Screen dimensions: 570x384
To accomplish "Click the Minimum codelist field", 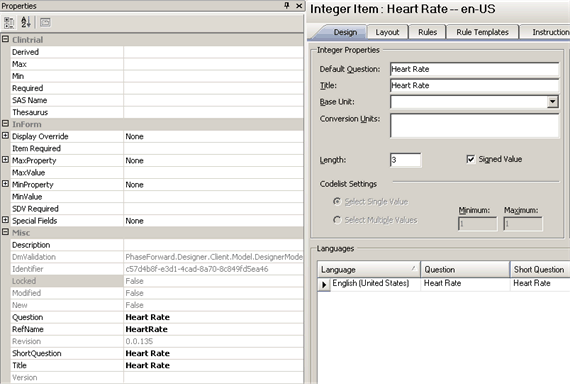I will pyautogui.click(x=477, y=224).
